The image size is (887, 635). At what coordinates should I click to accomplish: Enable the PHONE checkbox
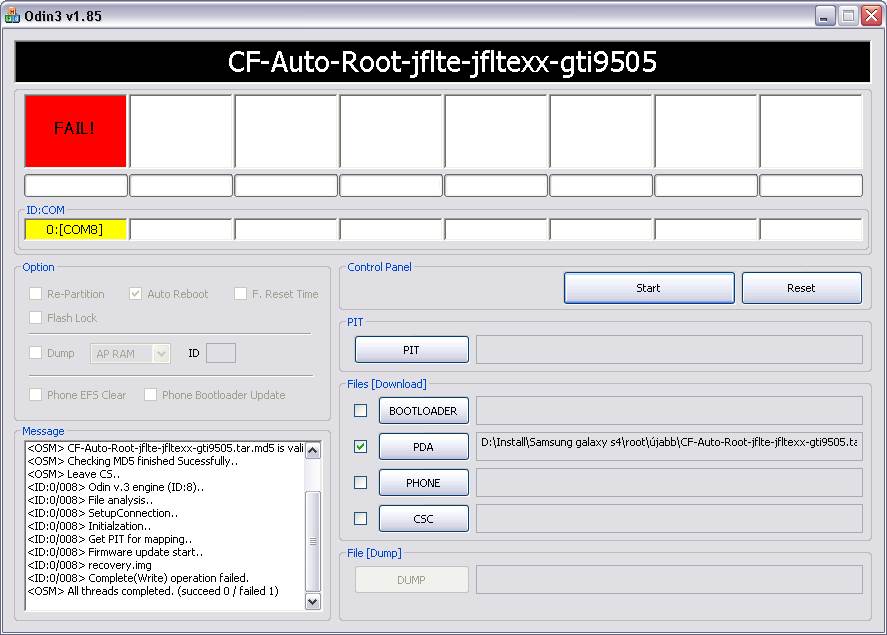click(360, 482)
